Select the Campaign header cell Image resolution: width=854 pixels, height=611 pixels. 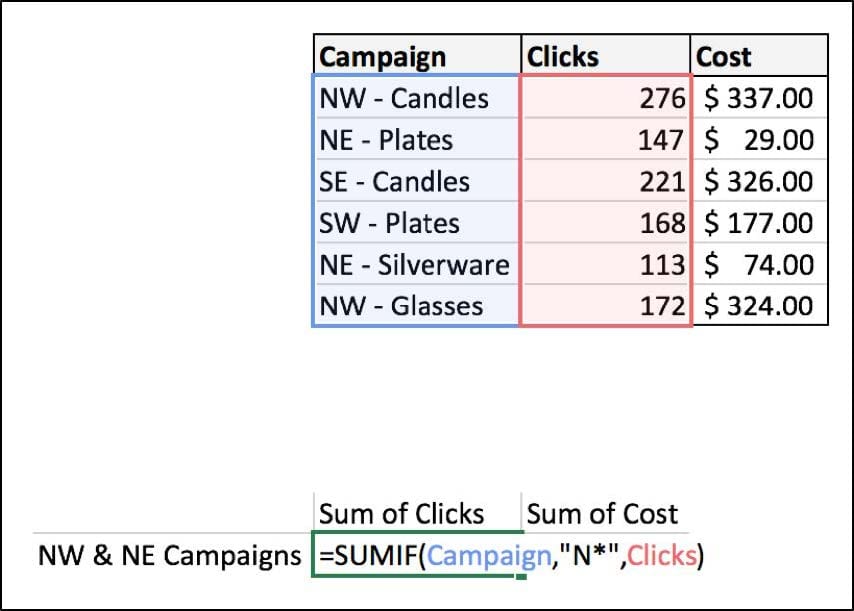417,56
